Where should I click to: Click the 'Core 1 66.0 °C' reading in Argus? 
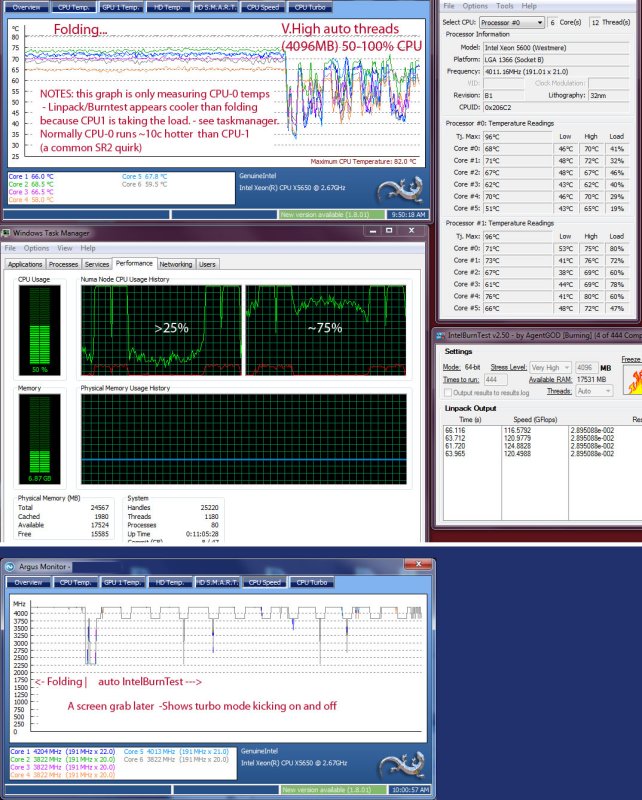(31, 177)
